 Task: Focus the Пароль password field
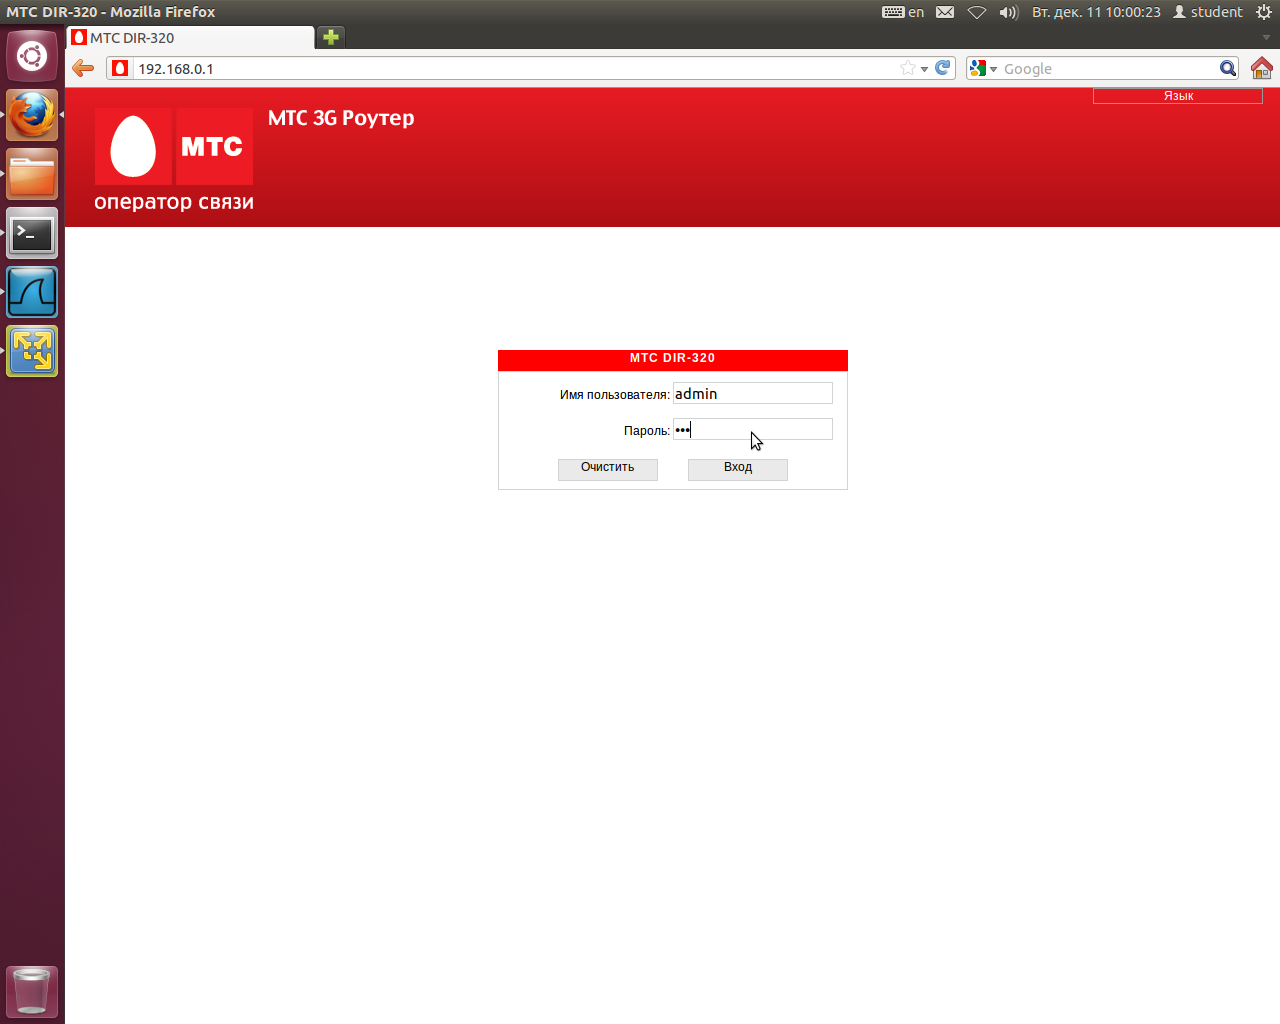coord(752,429)
